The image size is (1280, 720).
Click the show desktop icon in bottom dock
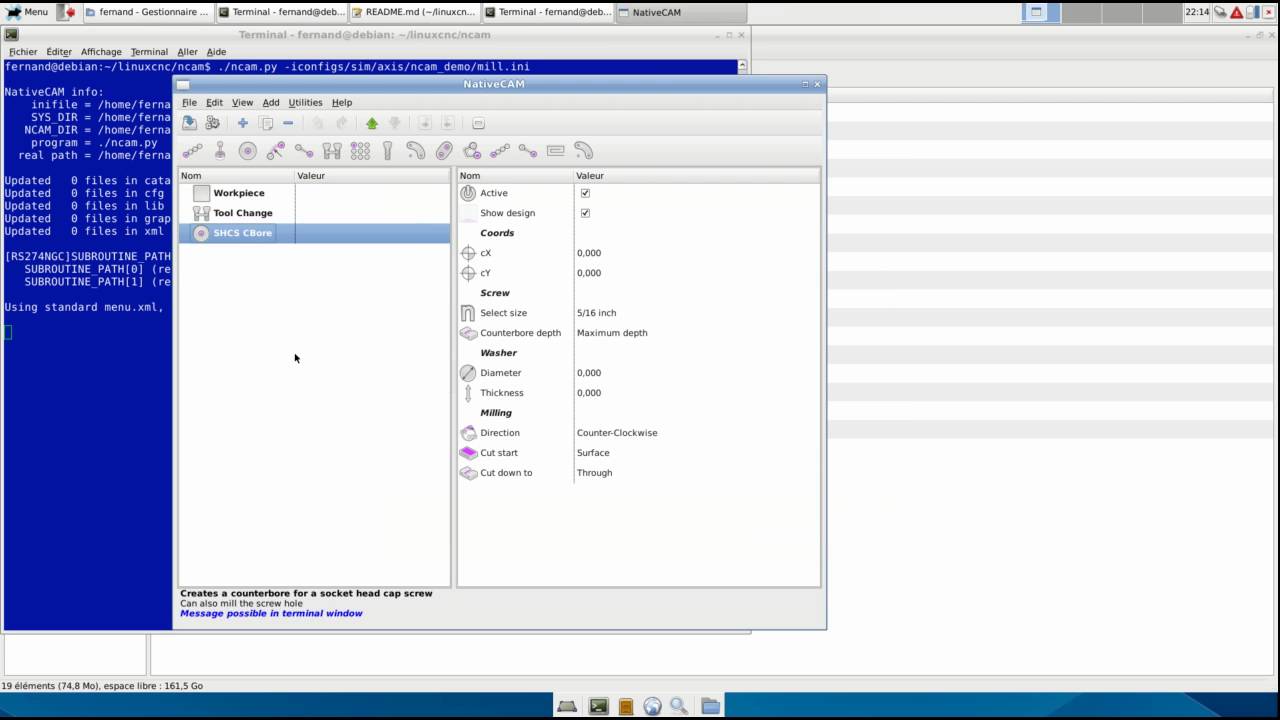click(567, 706)
